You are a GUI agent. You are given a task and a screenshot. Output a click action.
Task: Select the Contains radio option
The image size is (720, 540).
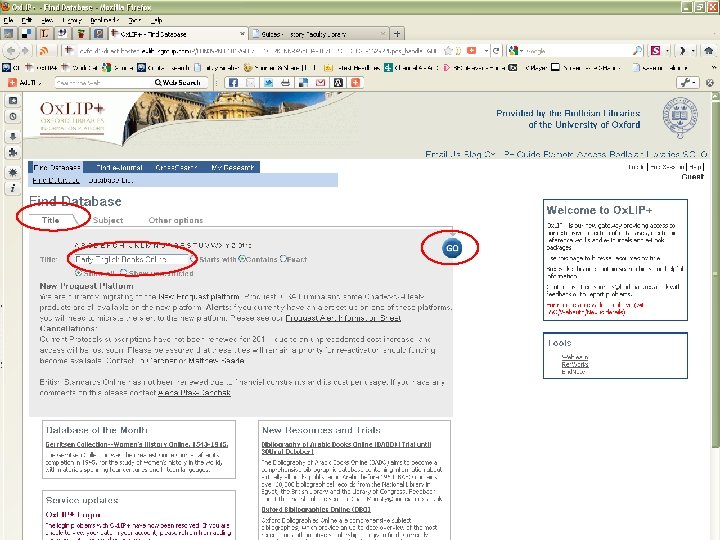tap(242, 259)
